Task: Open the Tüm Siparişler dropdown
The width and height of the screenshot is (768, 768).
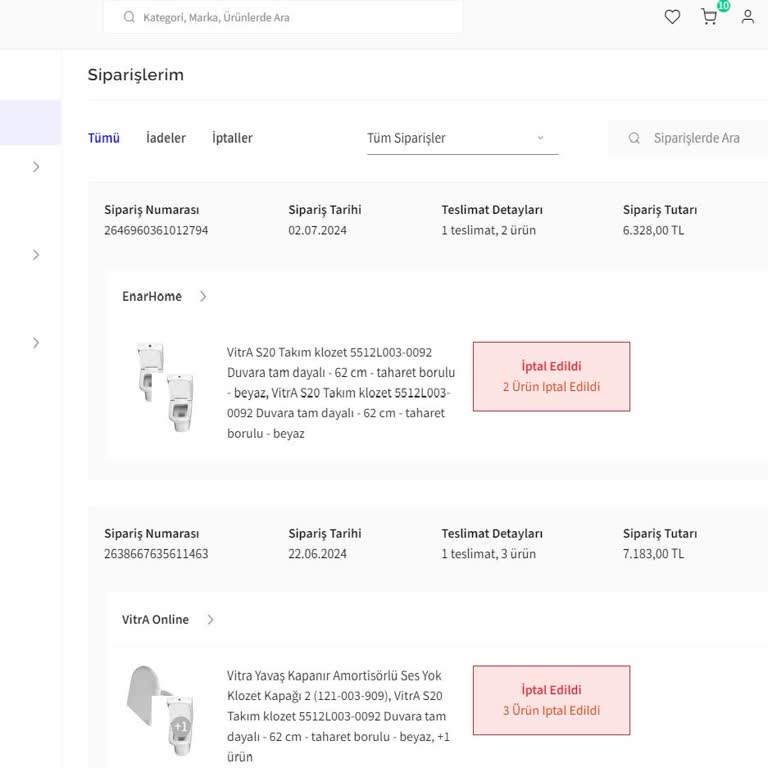Action: click(x=462, y=139)
